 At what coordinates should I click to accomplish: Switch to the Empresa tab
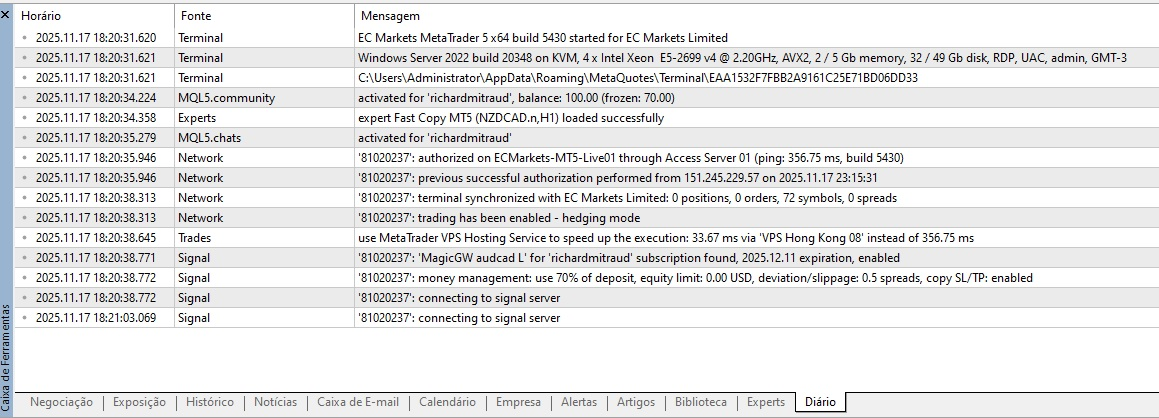pos(518,402)
